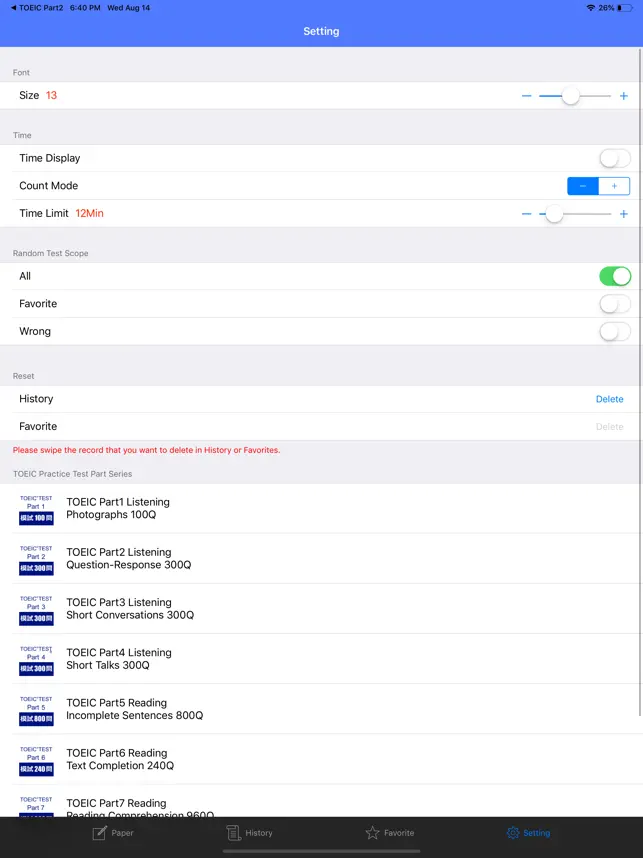
Task: Enable Favorite random test scope switch
Action: click(615, 304)
